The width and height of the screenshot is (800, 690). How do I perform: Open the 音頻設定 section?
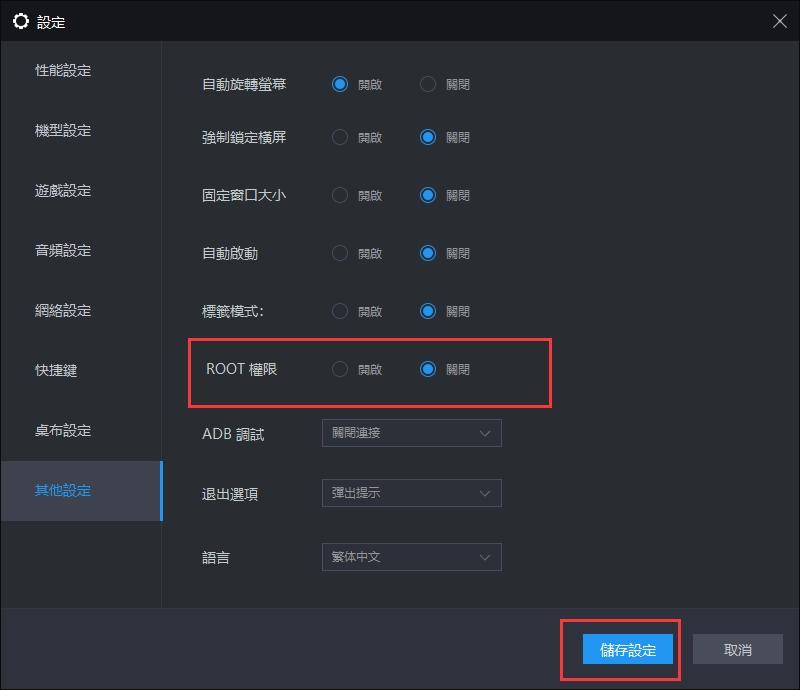[x=60, y=251]
